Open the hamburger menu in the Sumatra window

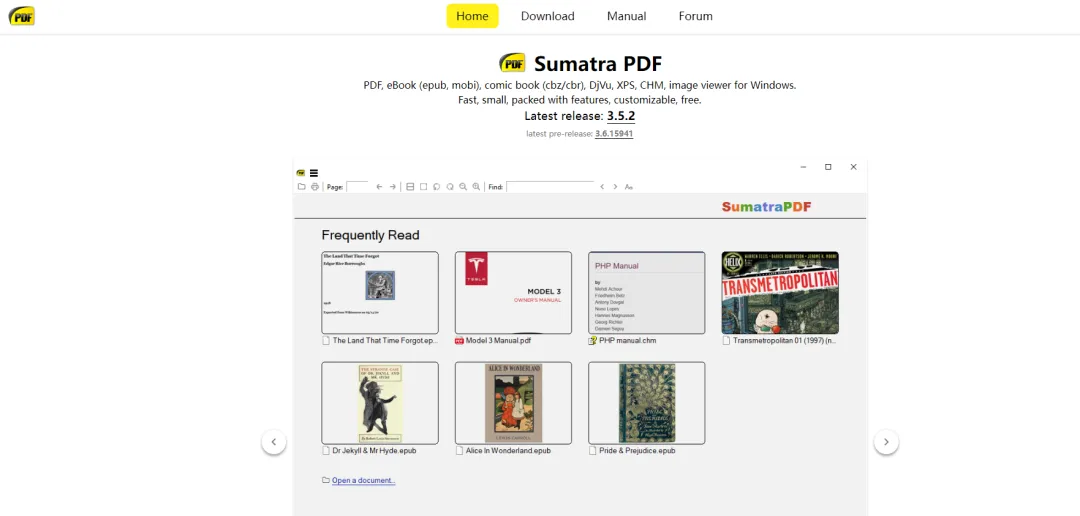pos(314,173)
